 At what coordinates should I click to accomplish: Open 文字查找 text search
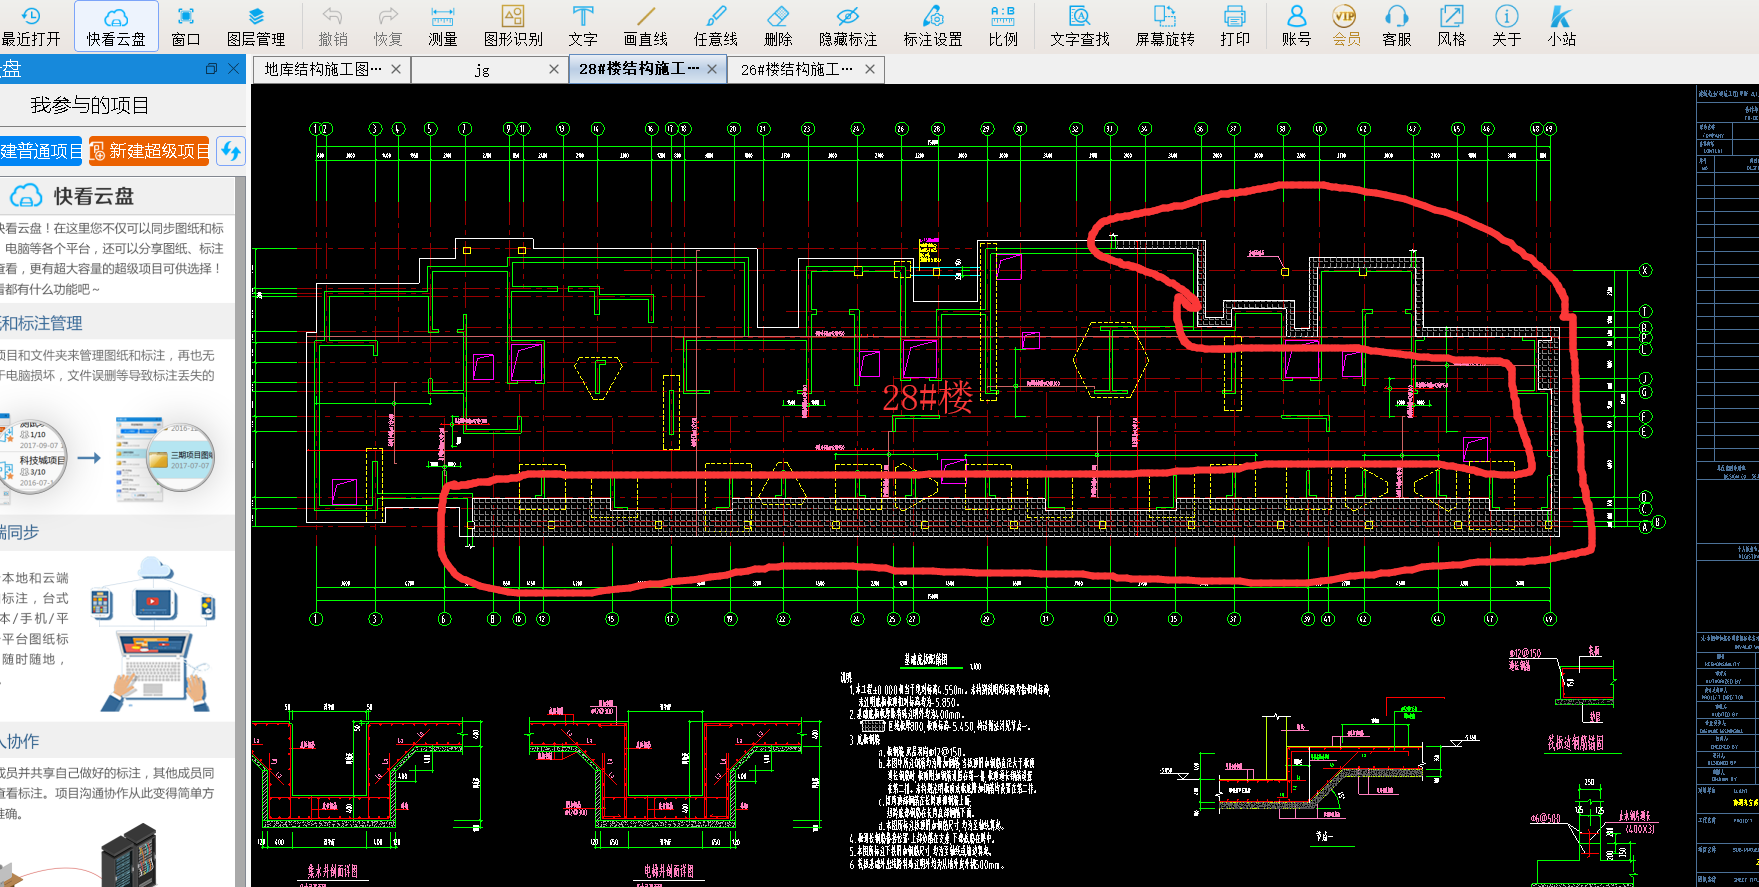tap(1080, 26)
